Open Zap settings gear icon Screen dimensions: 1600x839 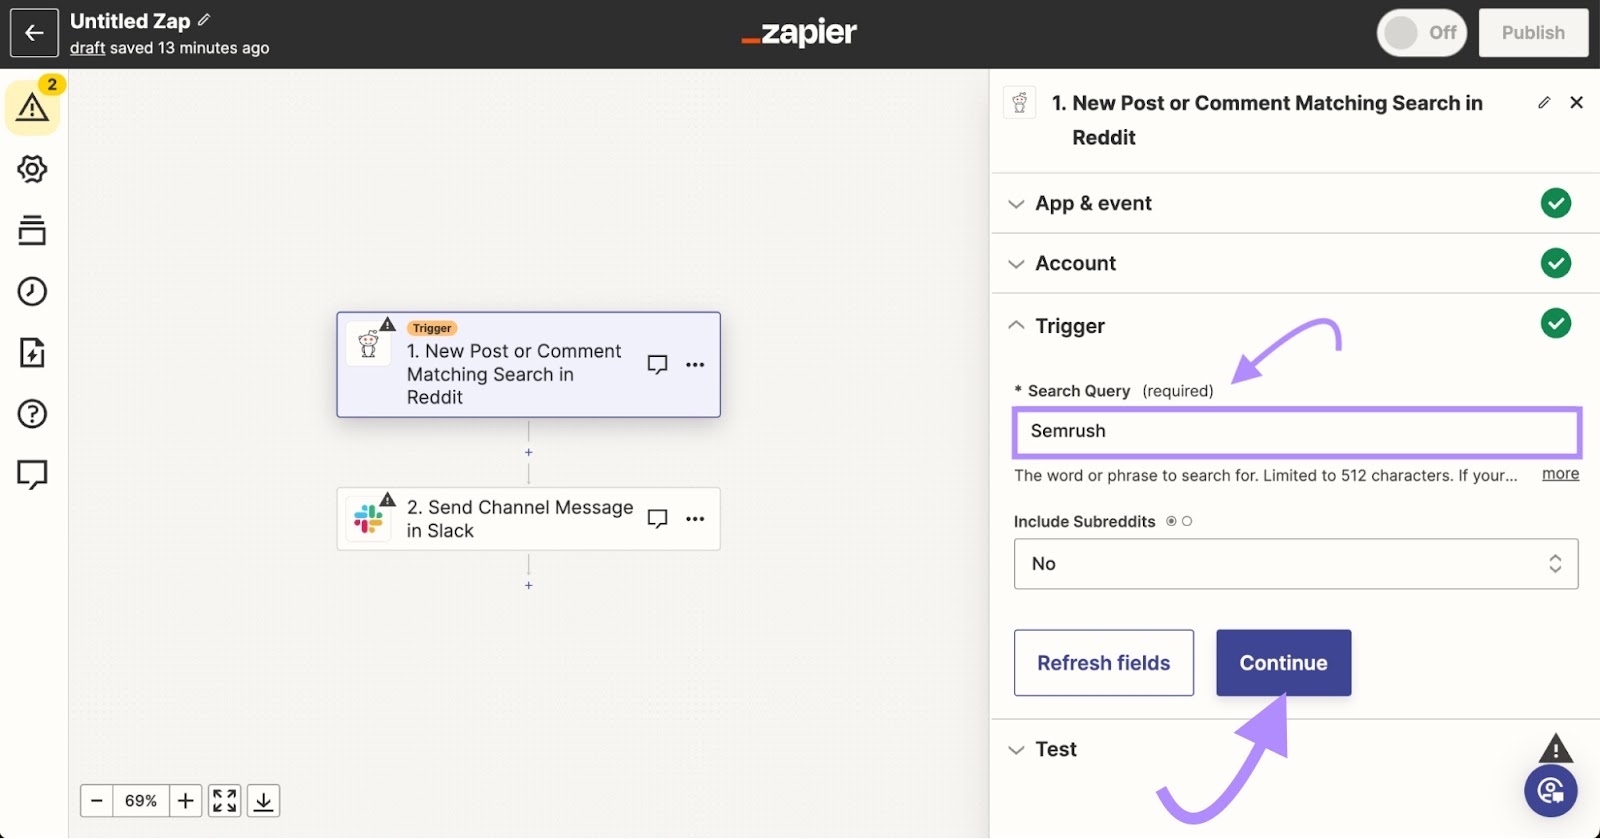(x=32, y=169)
